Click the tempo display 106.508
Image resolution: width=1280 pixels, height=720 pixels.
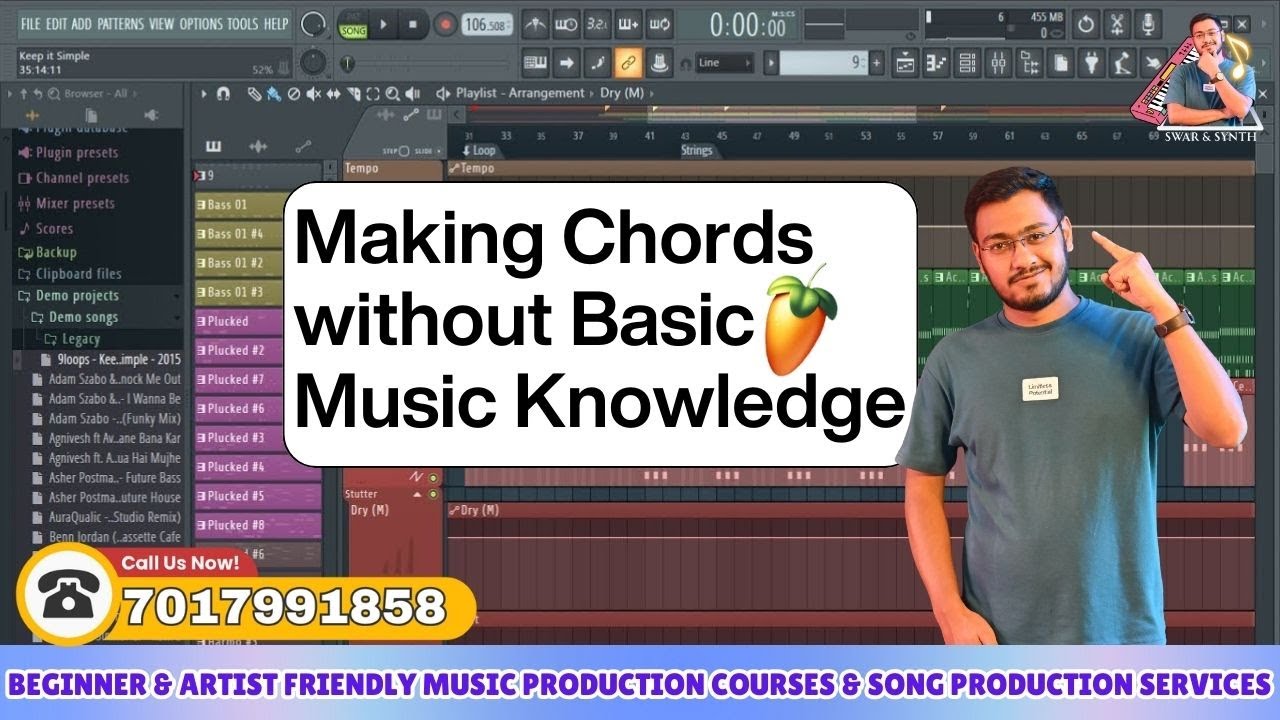click(488, 23)
